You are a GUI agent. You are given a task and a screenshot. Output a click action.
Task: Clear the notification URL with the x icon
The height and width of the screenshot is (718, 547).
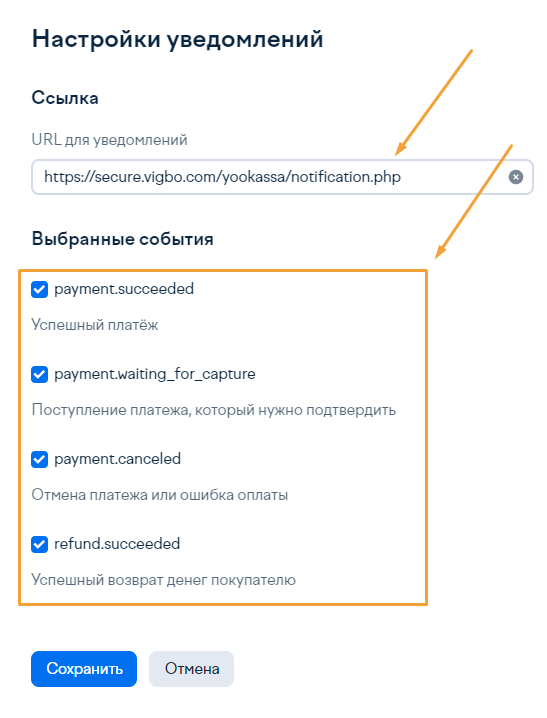pyautogui.click(x=515, y=177)
